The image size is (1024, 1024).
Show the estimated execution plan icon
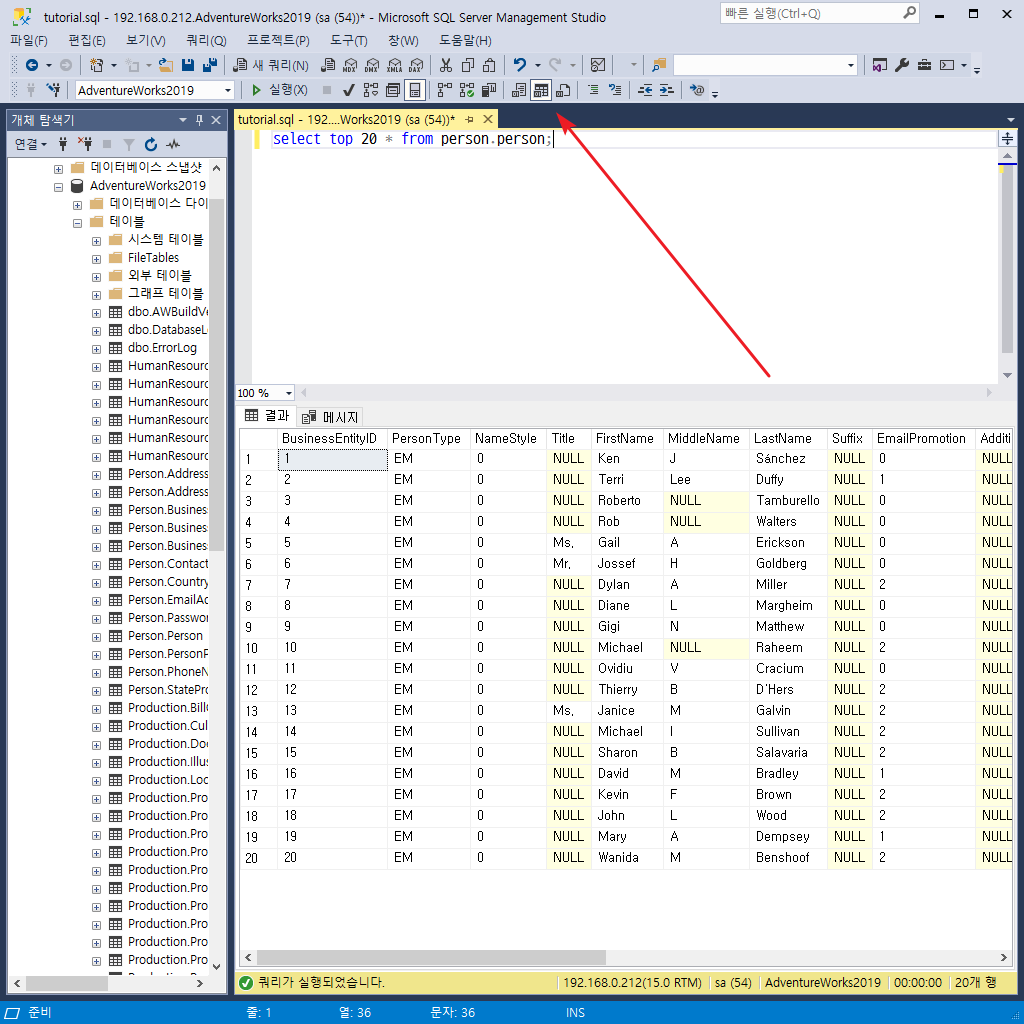point(371,89)
